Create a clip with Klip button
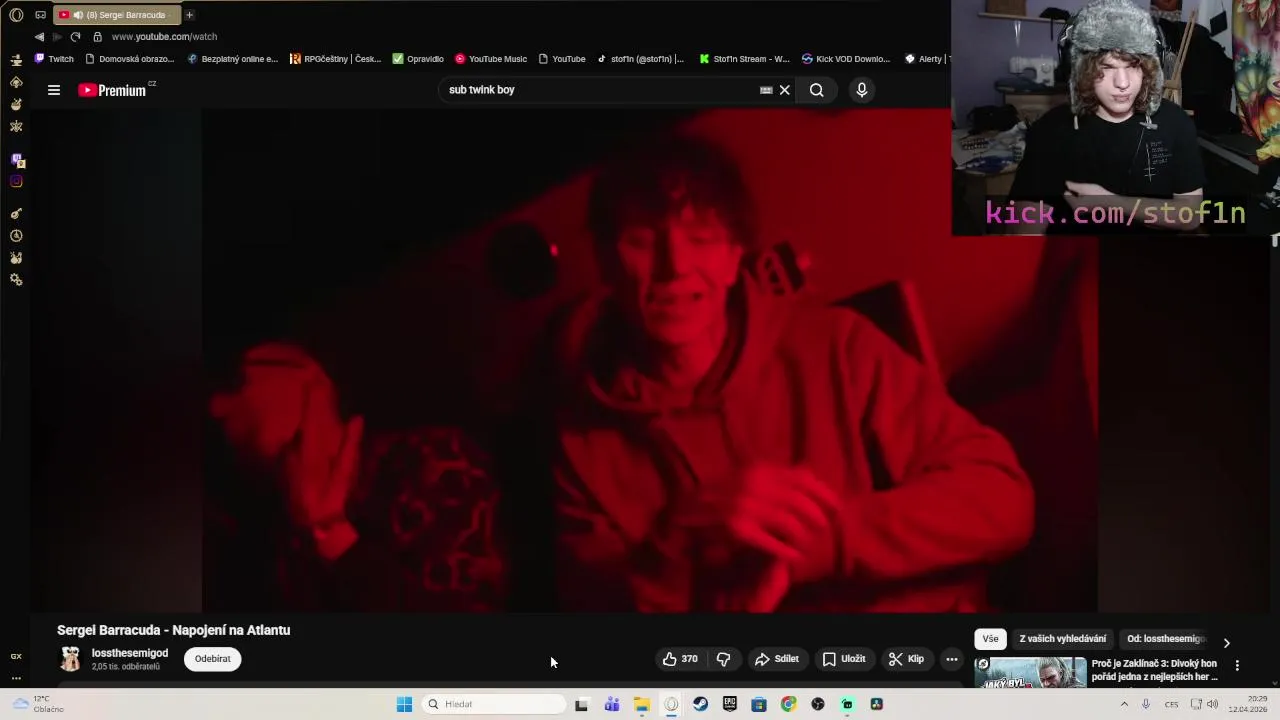Viewport: 1280px width, 720px height. point(906,659)
